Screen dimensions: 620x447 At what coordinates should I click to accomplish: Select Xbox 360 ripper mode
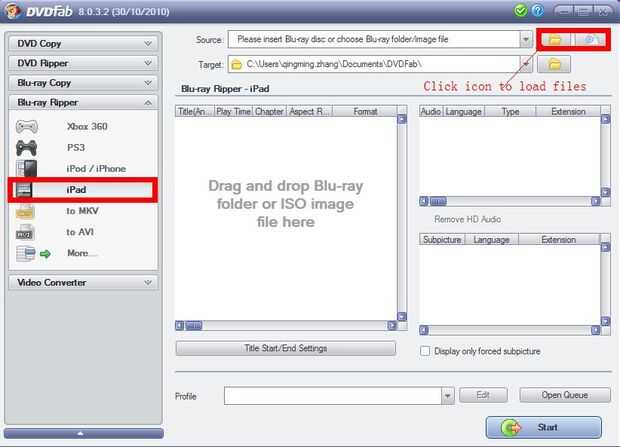tap(87, 127)
